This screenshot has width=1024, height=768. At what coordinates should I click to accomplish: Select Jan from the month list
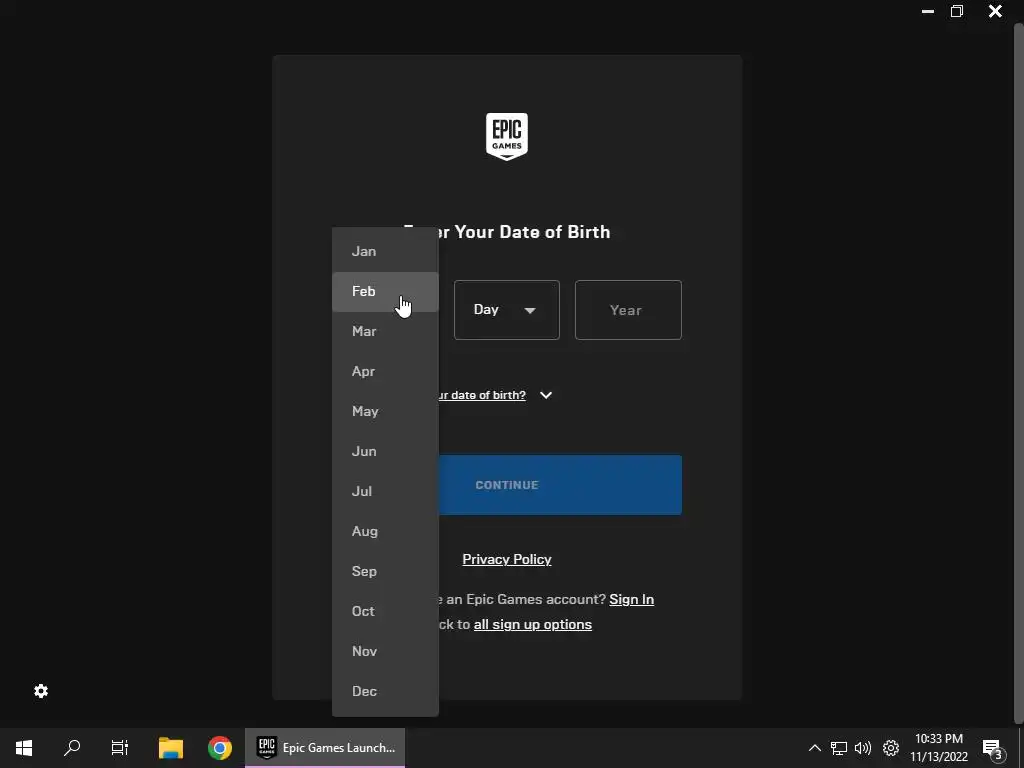(x=385, y=251)
